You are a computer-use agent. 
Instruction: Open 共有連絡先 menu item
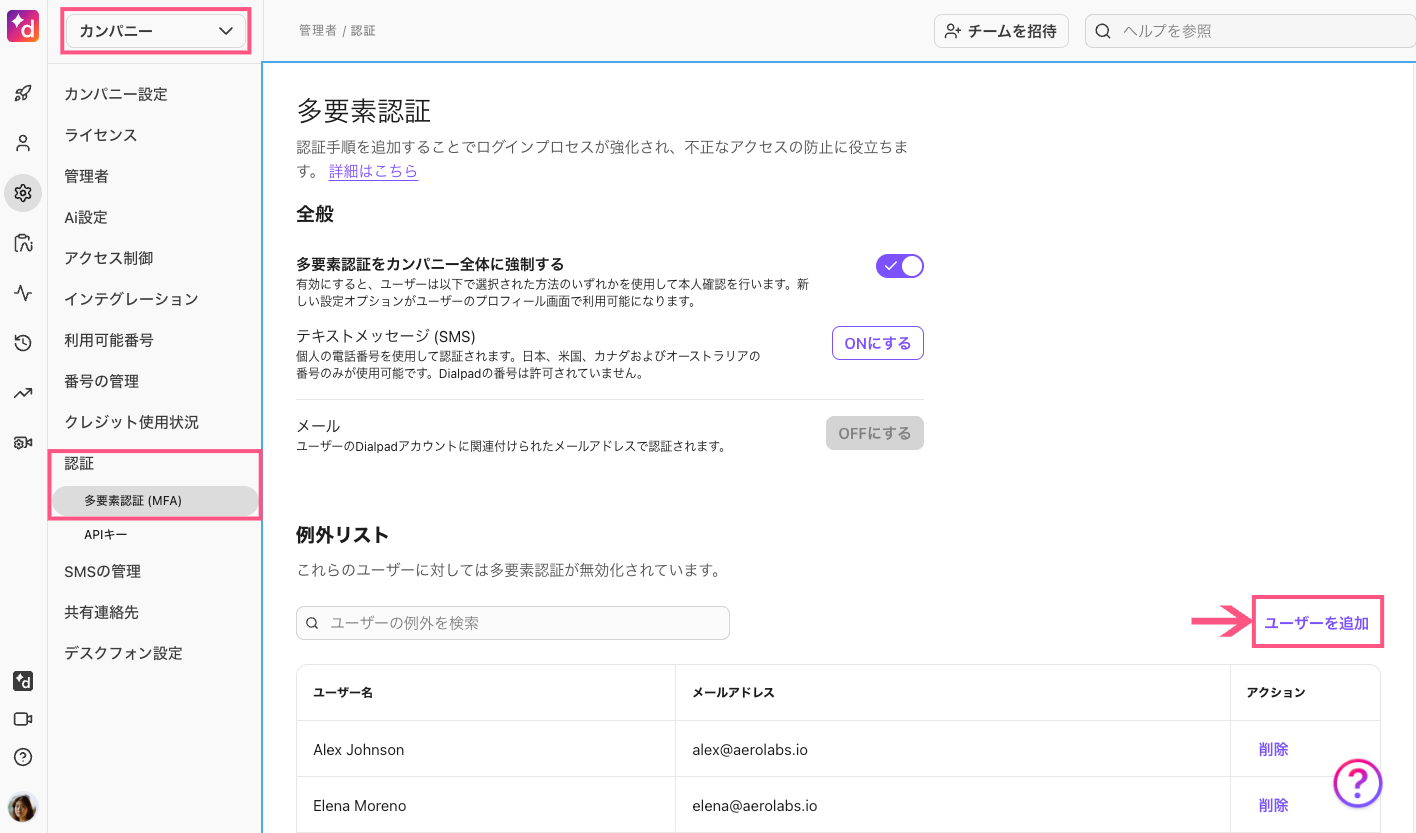coord(101,612)
